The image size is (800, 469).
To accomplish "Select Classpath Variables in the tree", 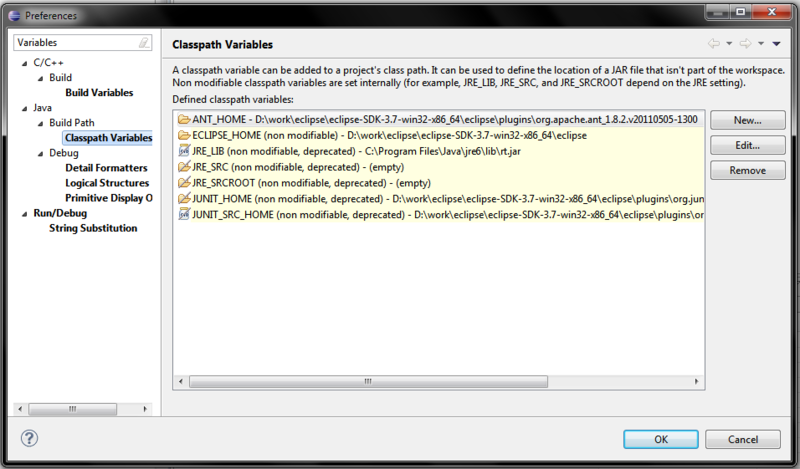I will coord(108,138).
